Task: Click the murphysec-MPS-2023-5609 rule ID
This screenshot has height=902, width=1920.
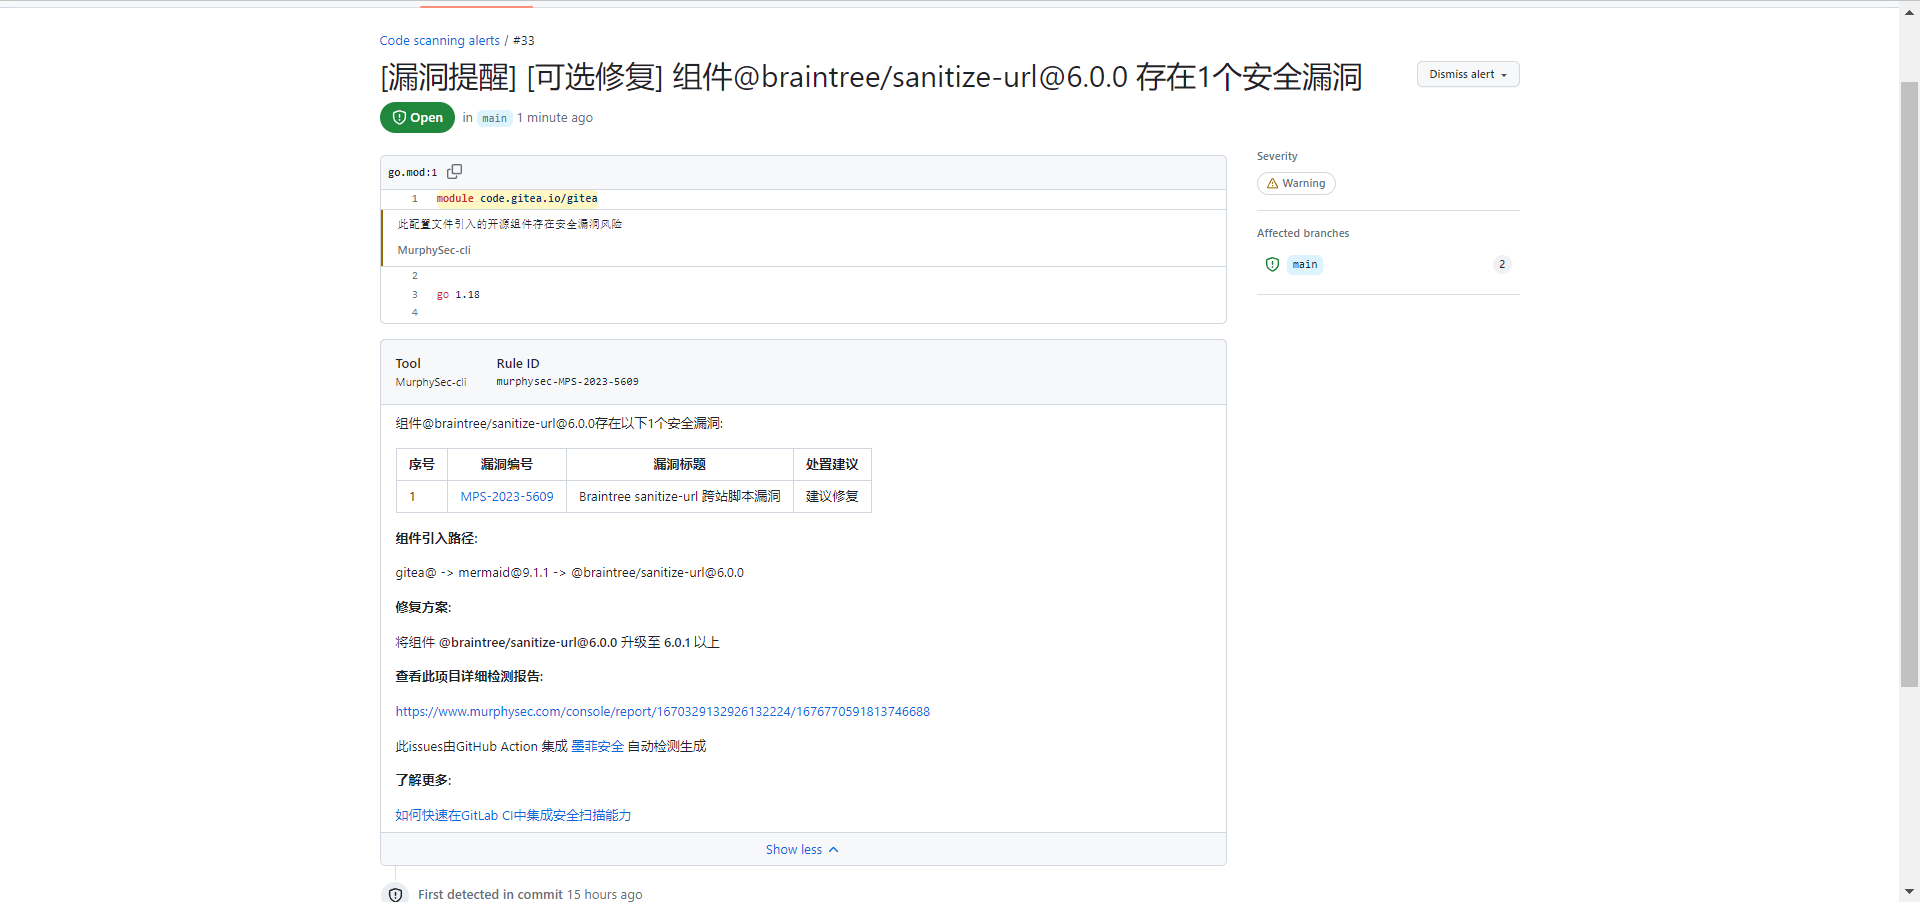Action: click(x=567, y=382)
